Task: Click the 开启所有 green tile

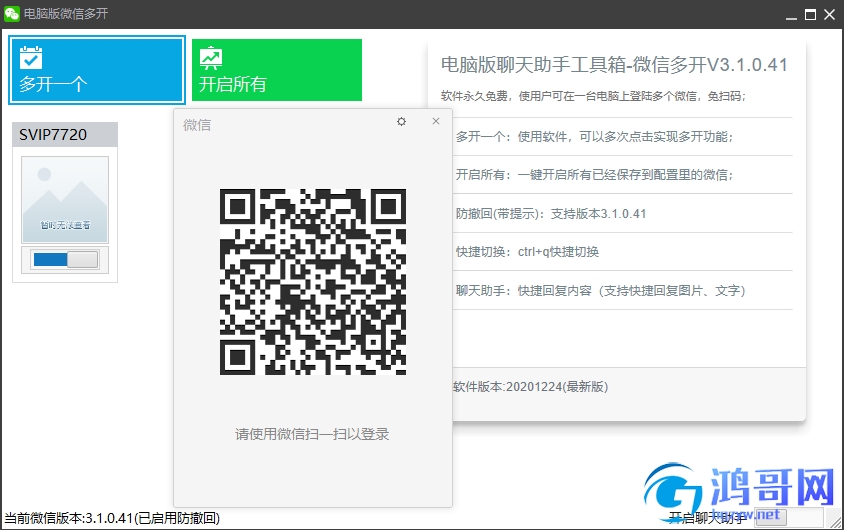Action: 277,70
